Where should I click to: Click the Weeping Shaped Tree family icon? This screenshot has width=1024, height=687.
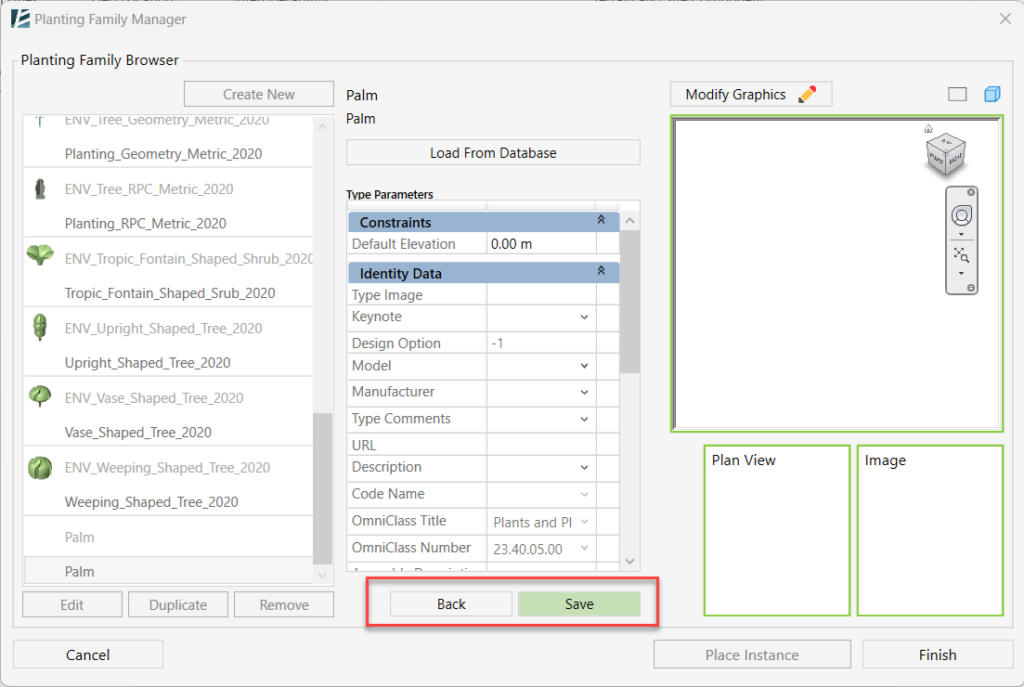[x=40, y=467]
